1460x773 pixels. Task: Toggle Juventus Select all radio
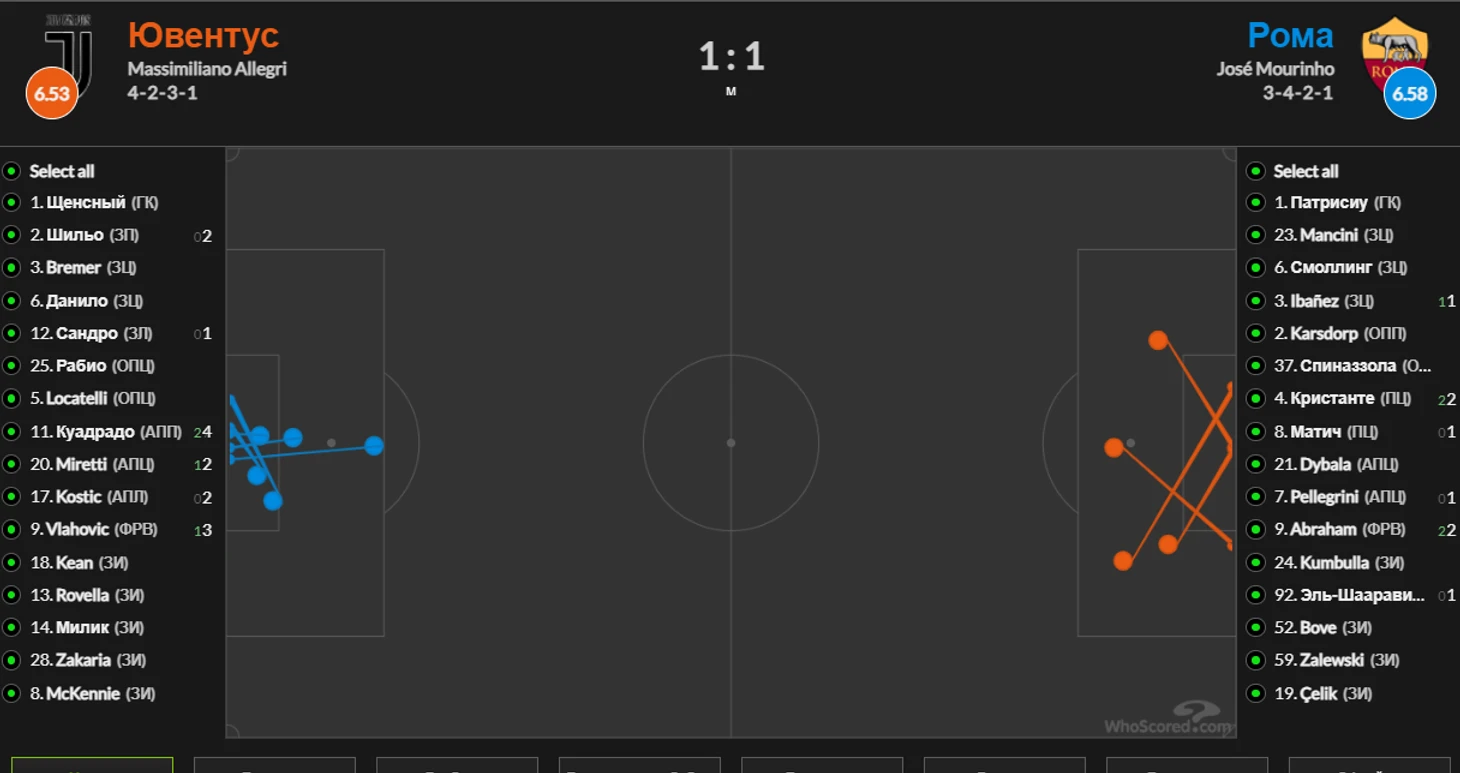12,170
